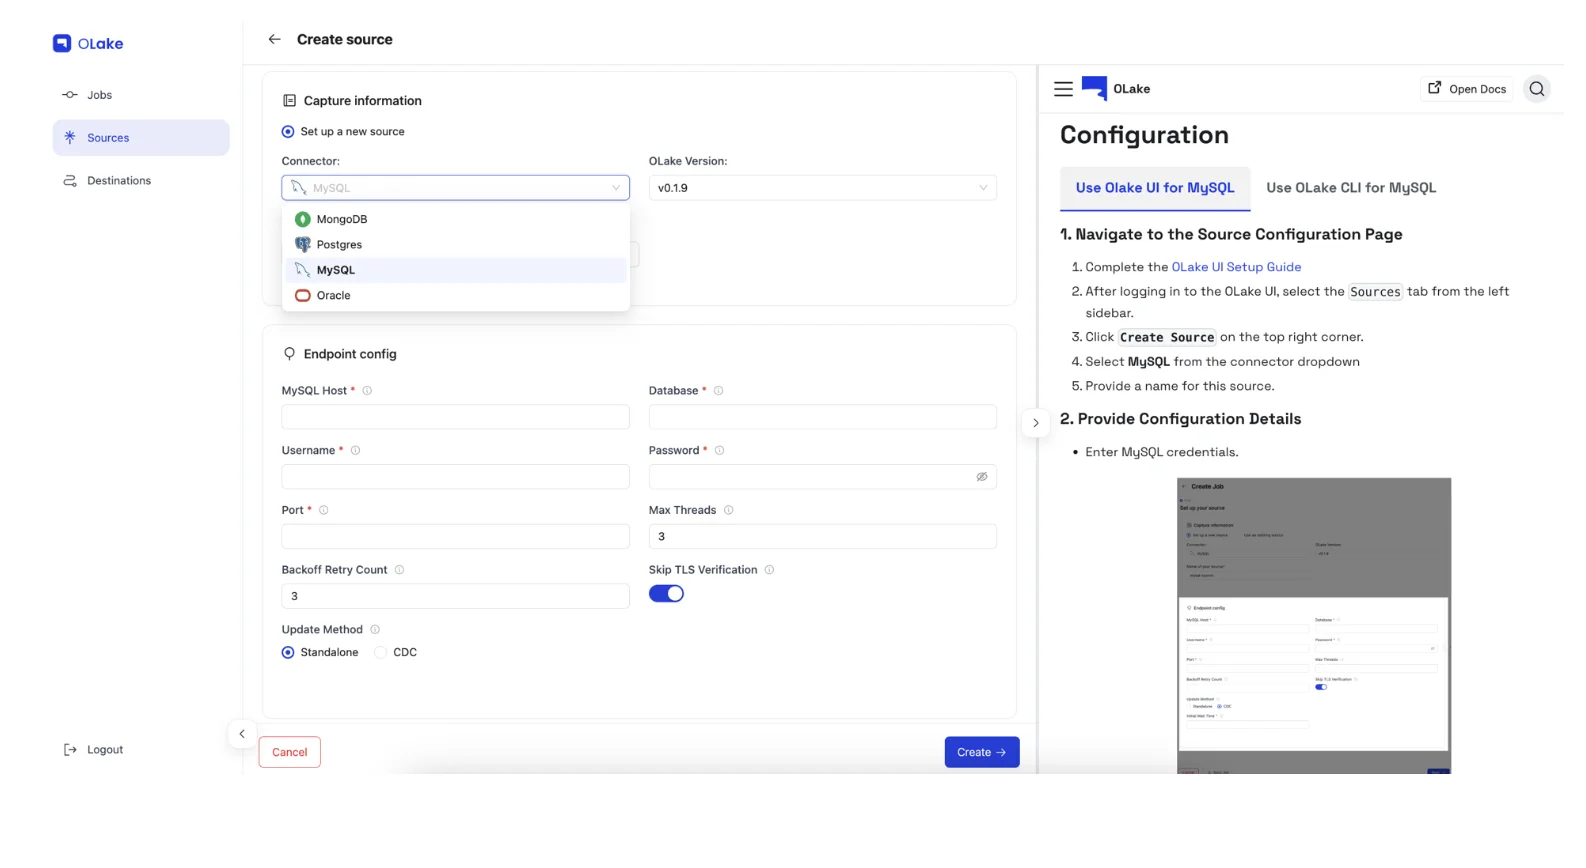Click the info icon next to Update Method
This screenshot has width=1586, height=868.
tap(375, 630)
